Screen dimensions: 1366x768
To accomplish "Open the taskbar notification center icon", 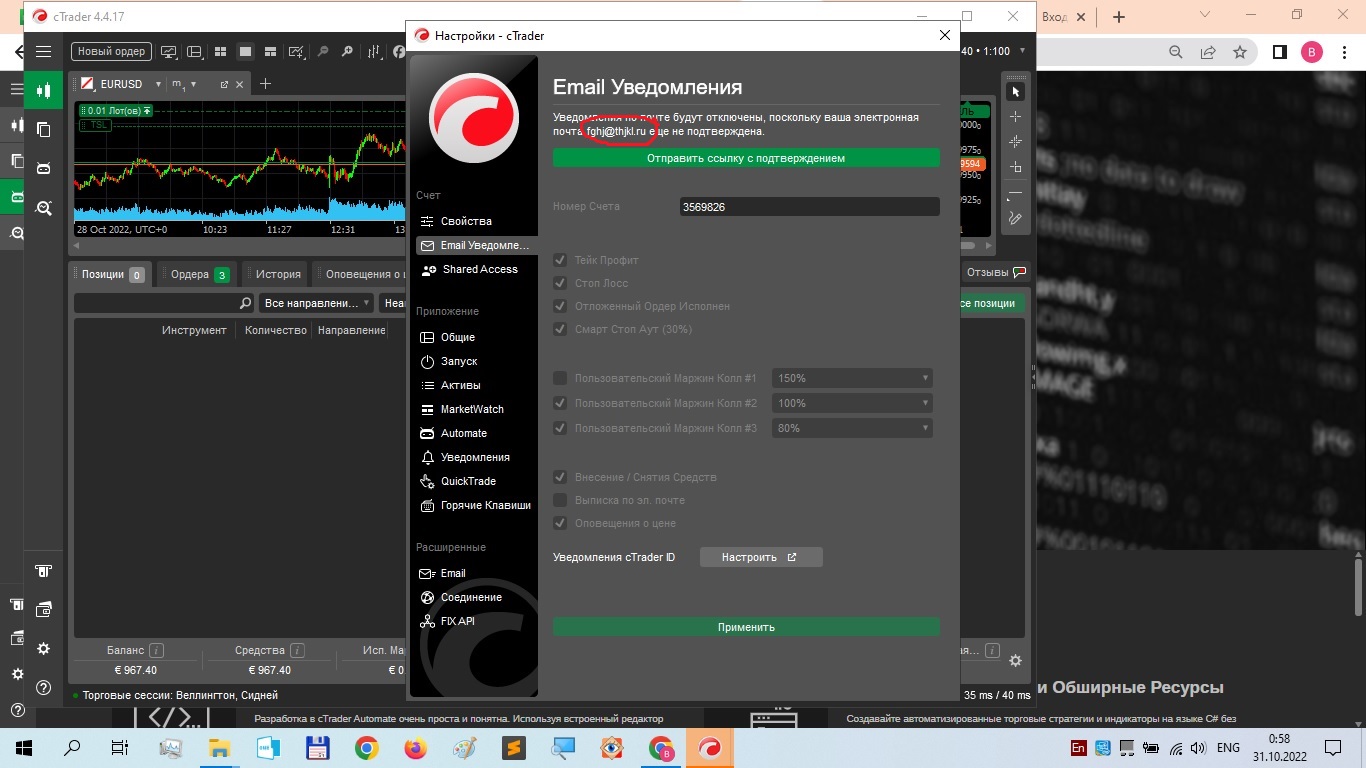I will pos(1333,747).
